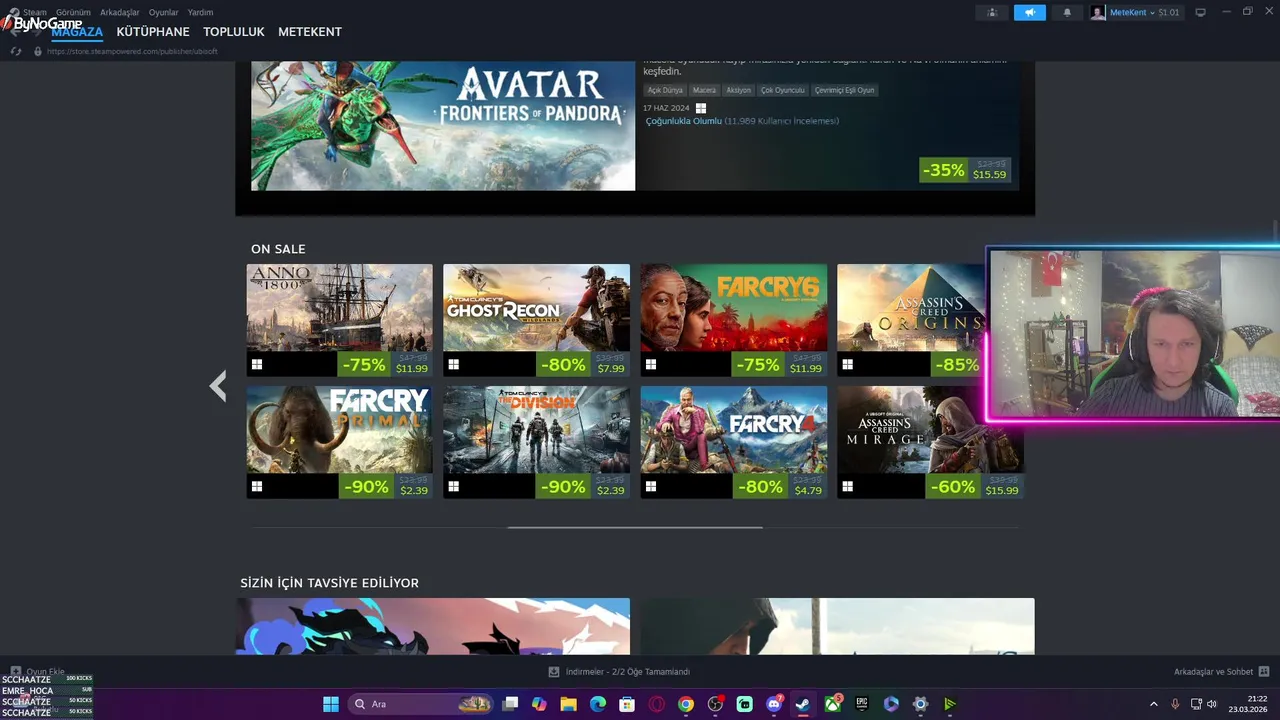Click the Çok Oyunculu tag
Viewport: 1280px width, 720px height.
782,90
